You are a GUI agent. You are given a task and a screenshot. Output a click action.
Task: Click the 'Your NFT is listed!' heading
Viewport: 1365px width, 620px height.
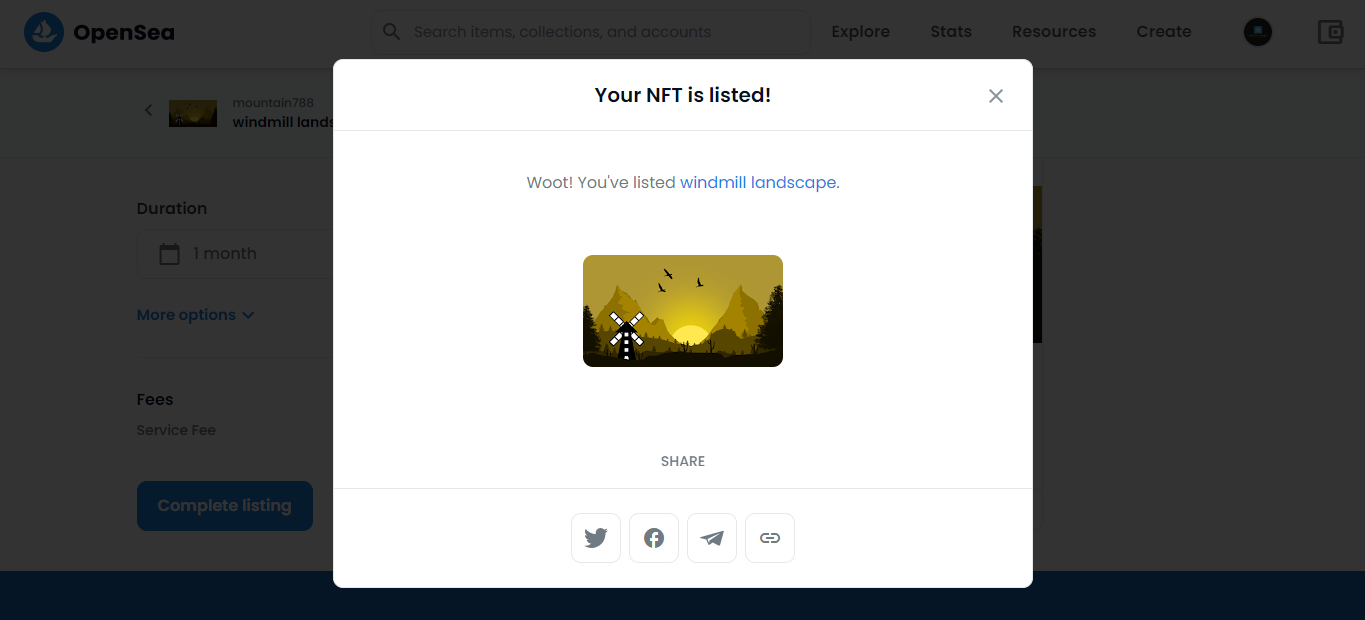(683, 95)
